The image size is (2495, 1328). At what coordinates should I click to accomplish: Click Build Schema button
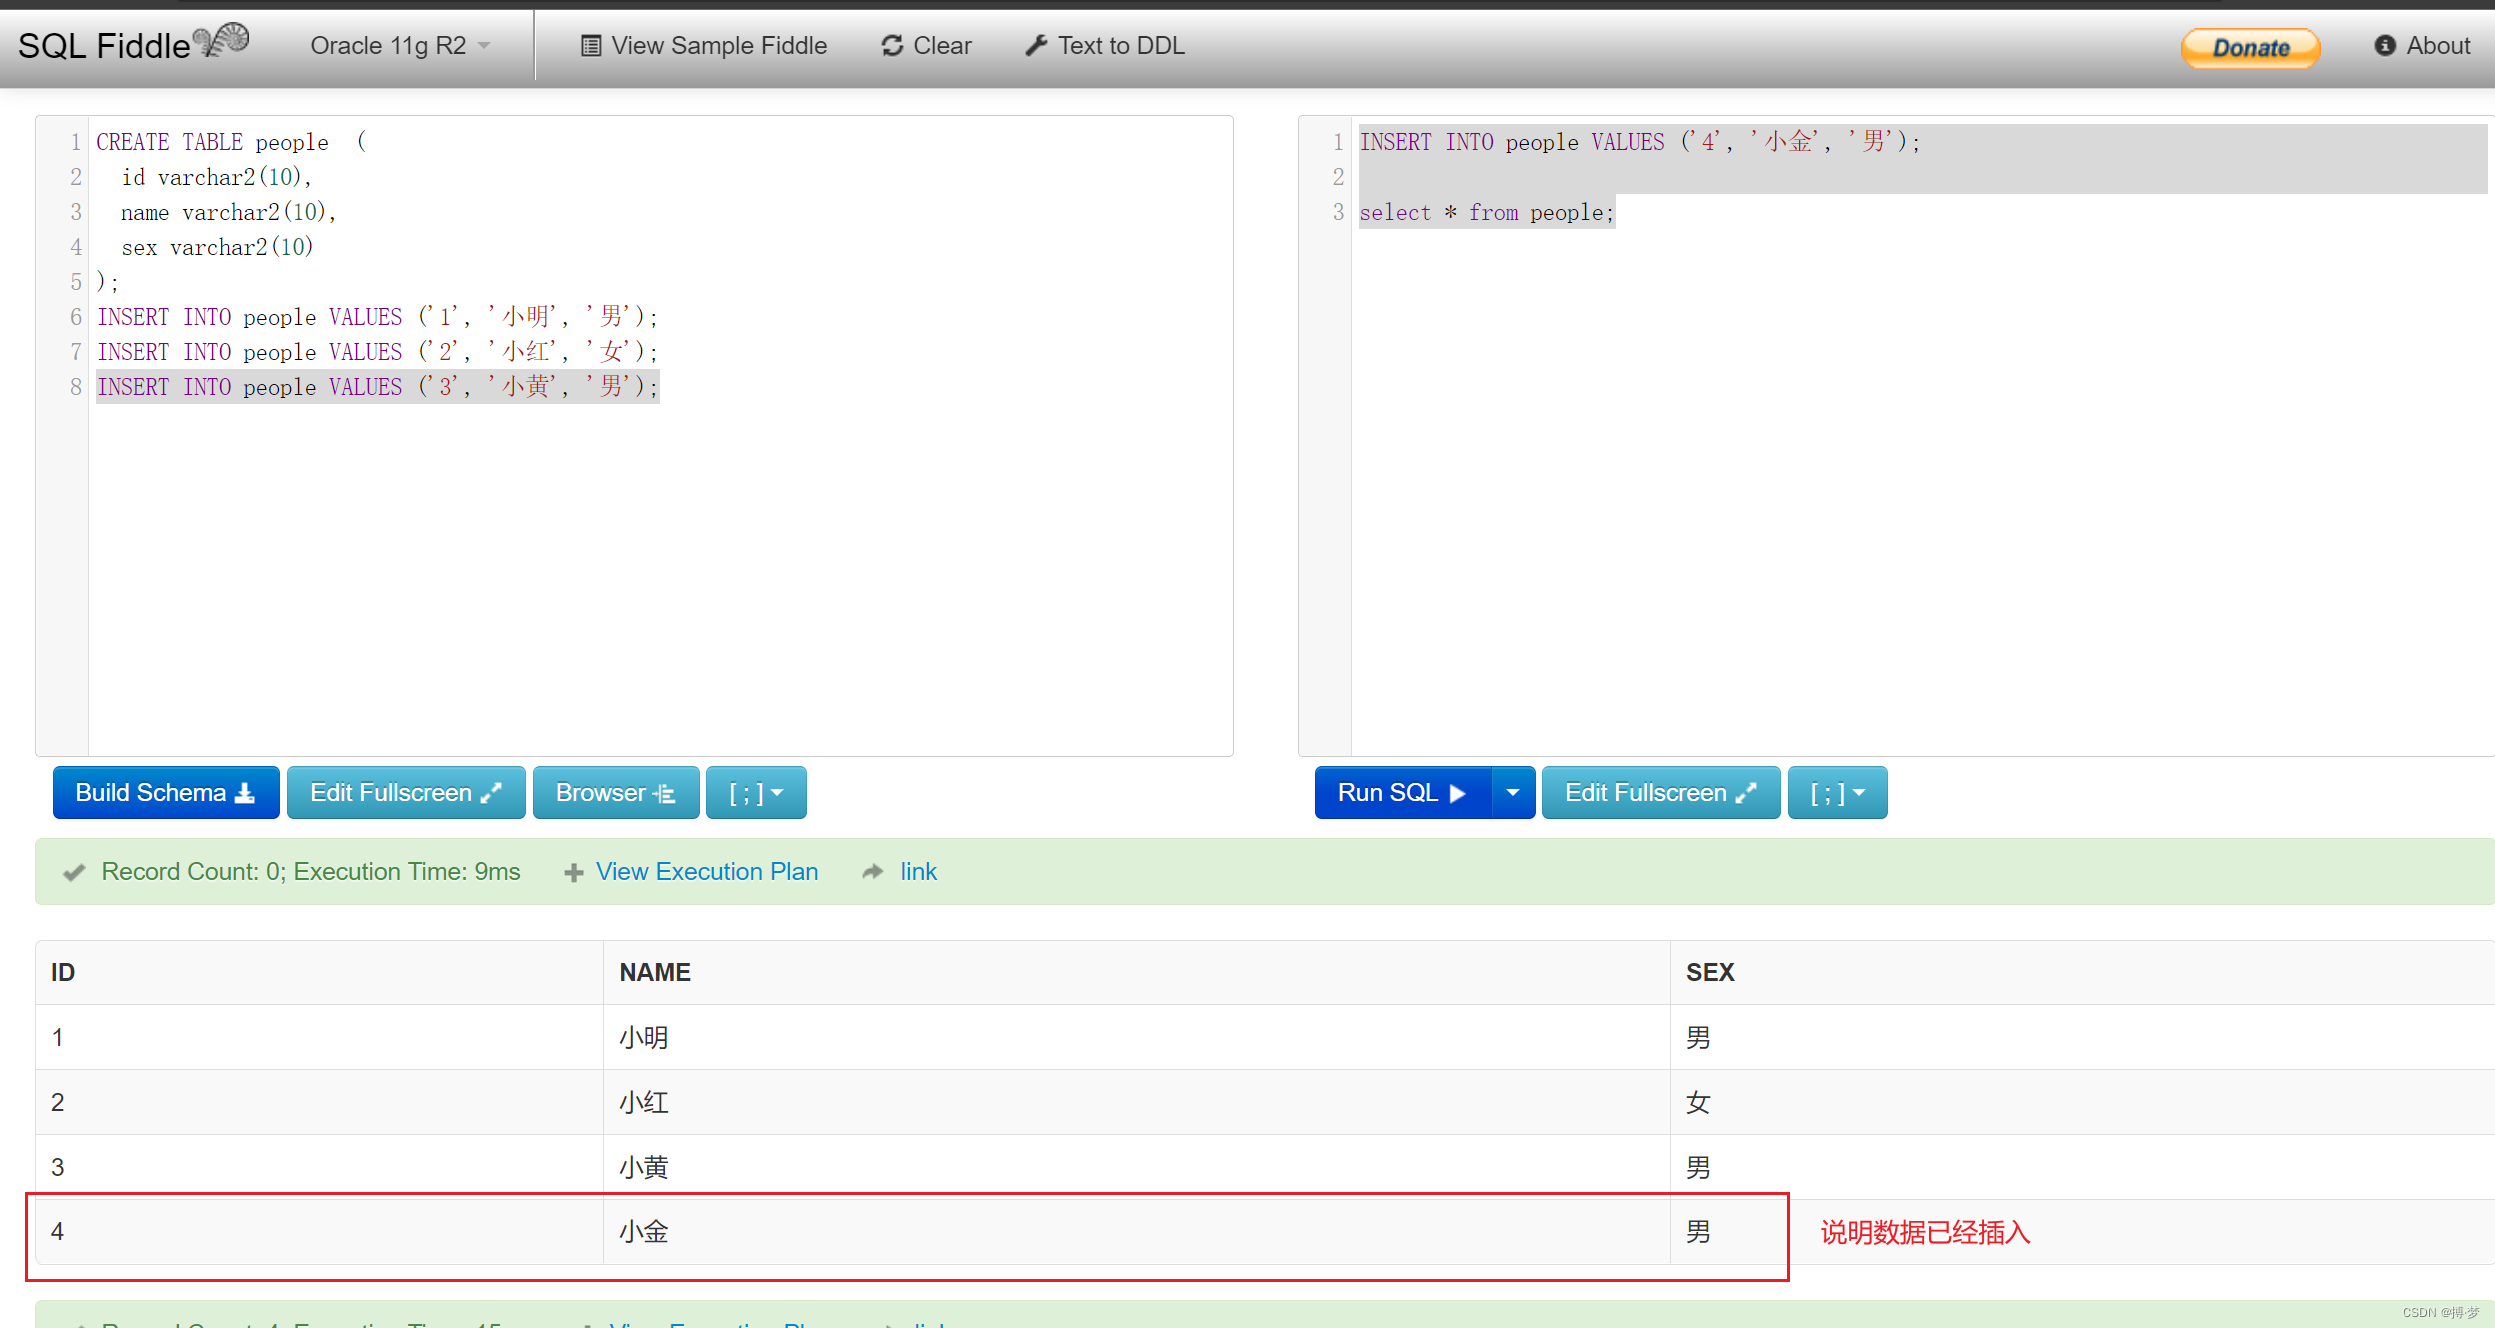tap(165, 793)
